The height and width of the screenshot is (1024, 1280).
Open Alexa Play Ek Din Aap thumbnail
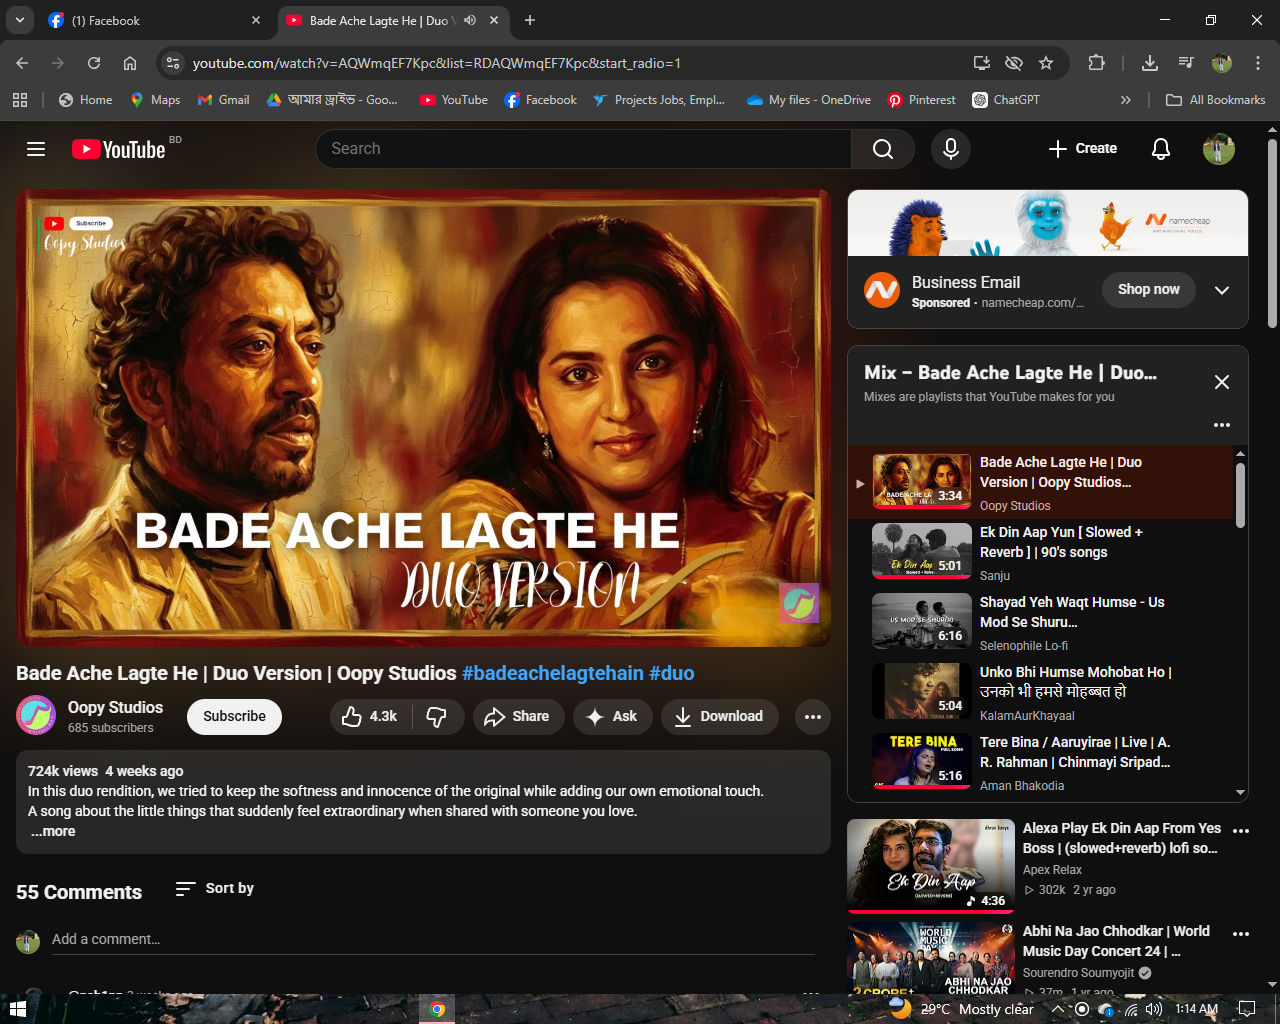point(931,865)
